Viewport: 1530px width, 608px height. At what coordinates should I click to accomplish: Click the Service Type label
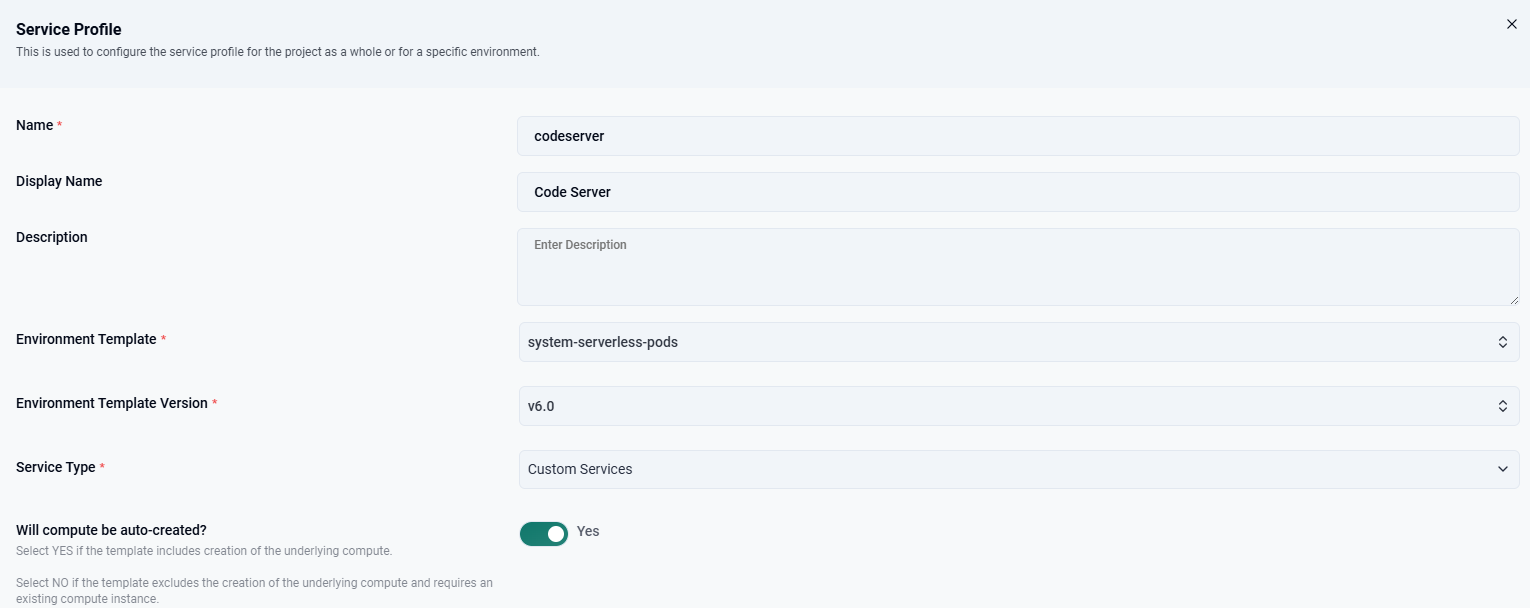coord(56,467)
